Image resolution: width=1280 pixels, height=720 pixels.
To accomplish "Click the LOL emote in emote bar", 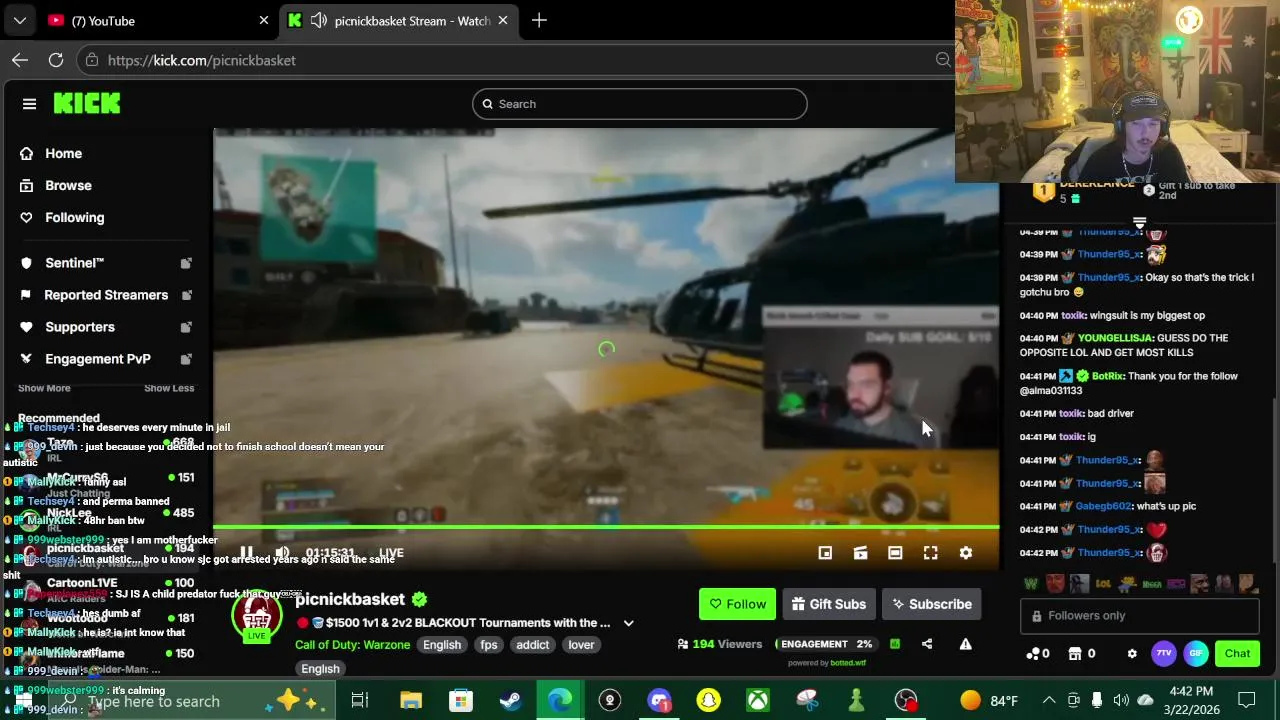I will pyautogui.click(x=1103, y=584).
